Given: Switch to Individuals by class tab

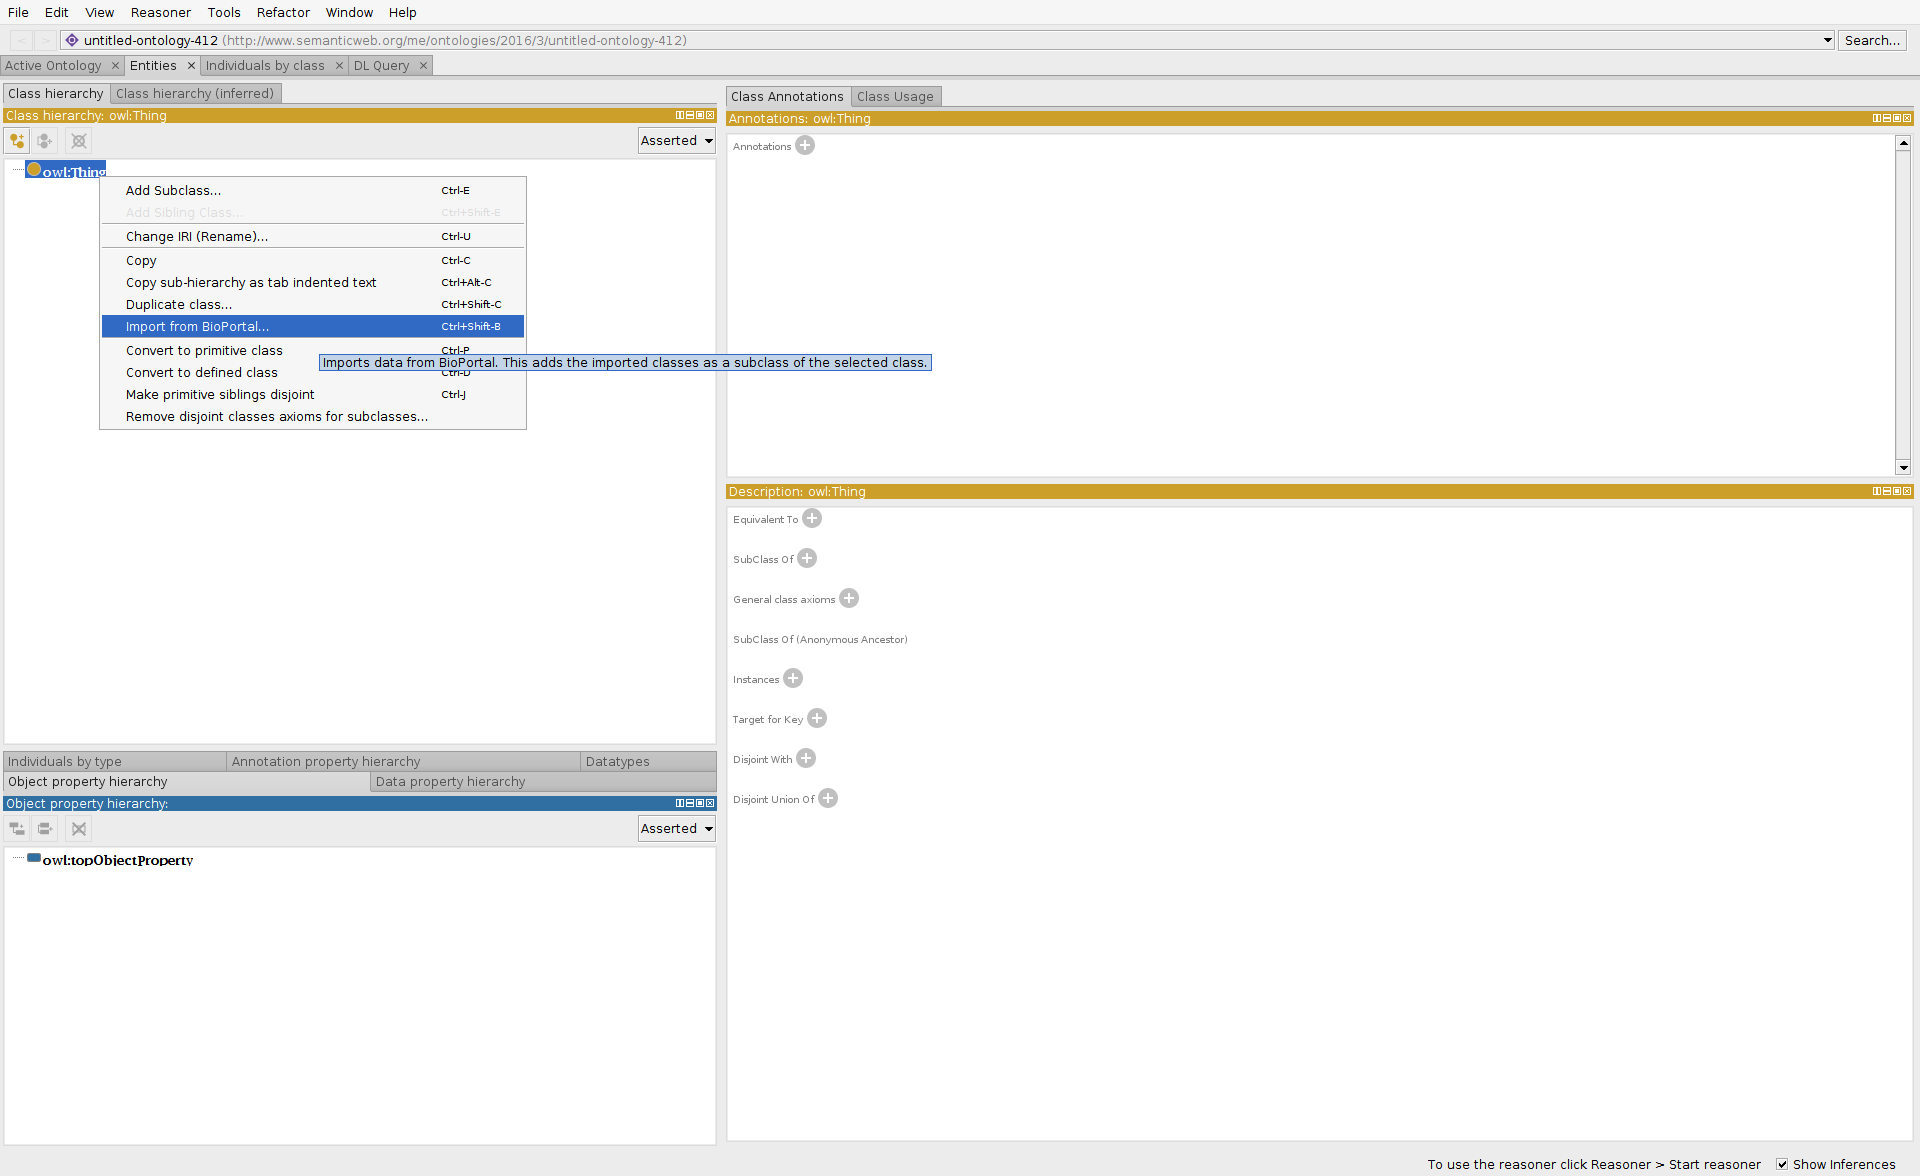Looking at the screenshot, I should pos(265,66).
